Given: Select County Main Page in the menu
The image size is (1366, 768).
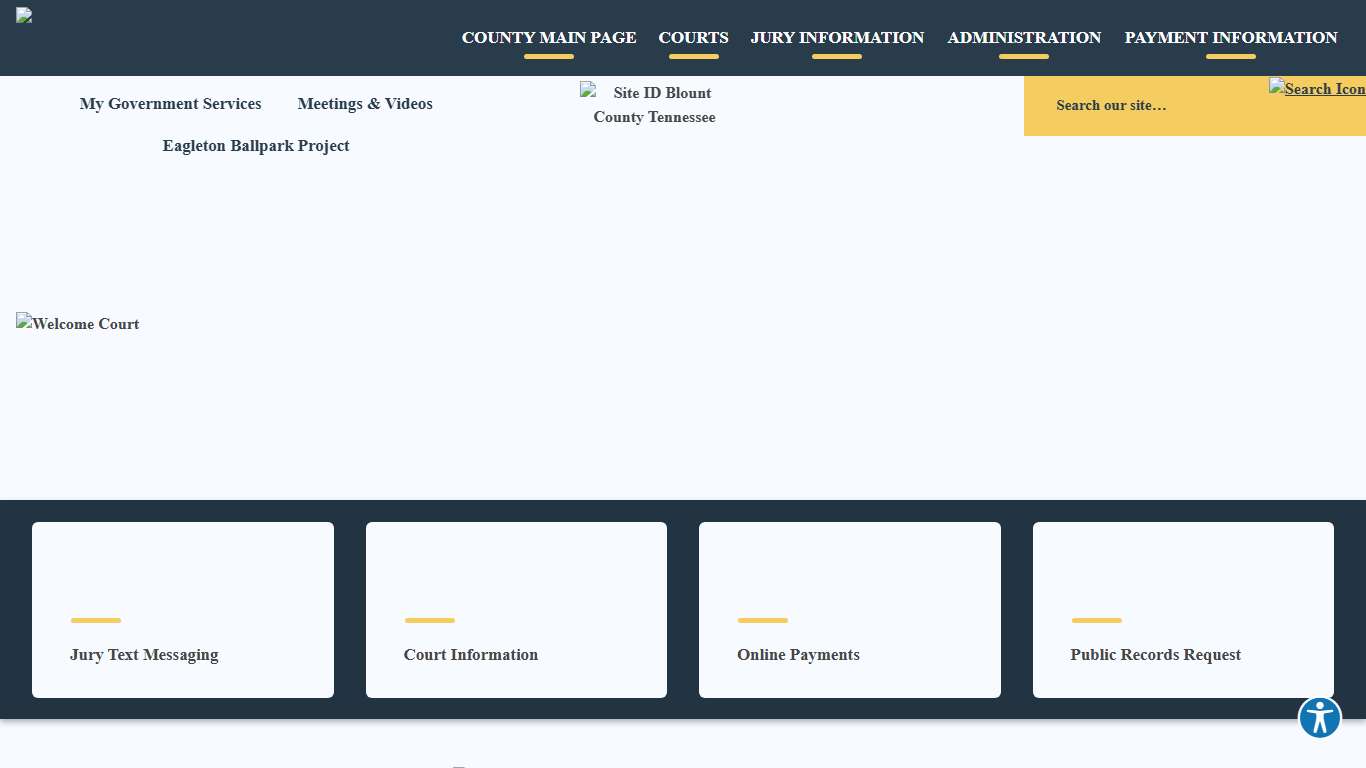Looking at the screenshot, I should 549,38.
